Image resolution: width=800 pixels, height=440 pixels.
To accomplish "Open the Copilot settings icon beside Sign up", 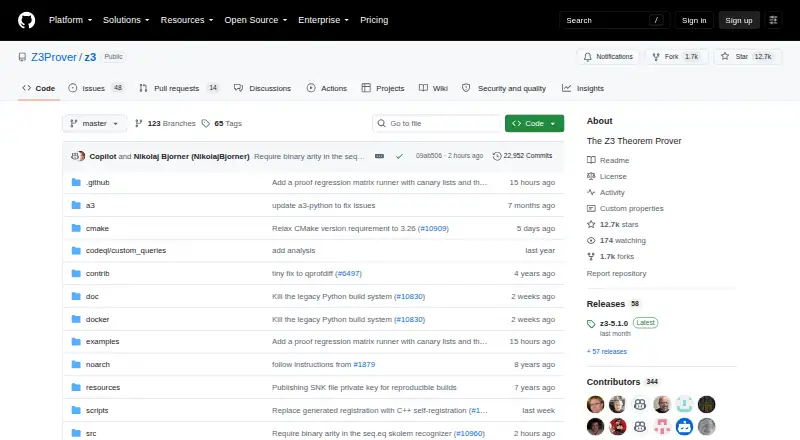I will click(773, 20).
